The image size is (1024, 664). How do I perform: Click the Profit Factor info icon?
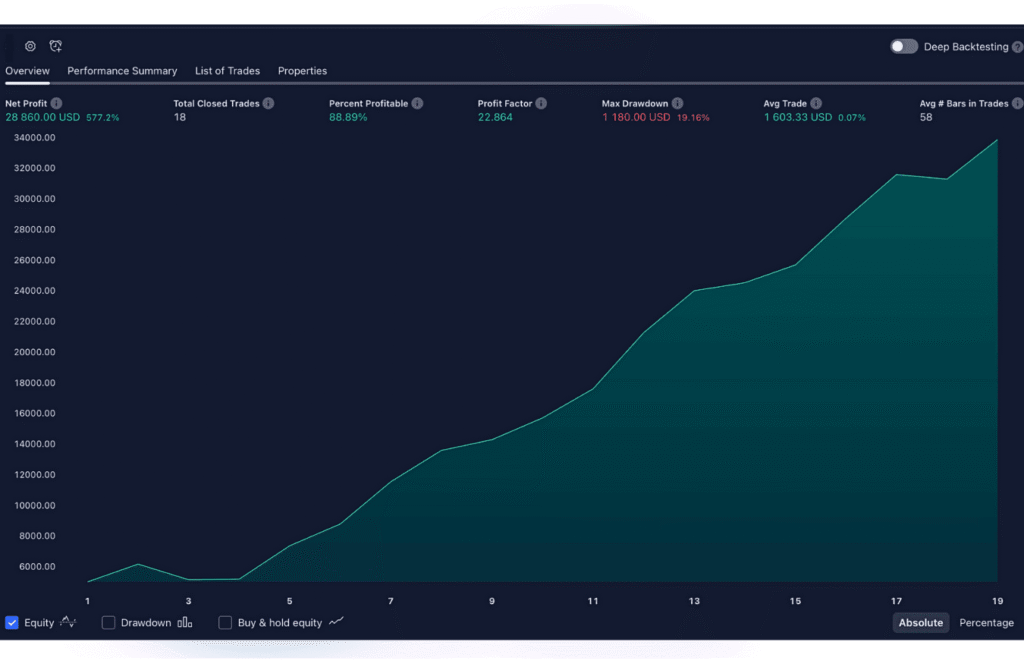click(541, 103)
